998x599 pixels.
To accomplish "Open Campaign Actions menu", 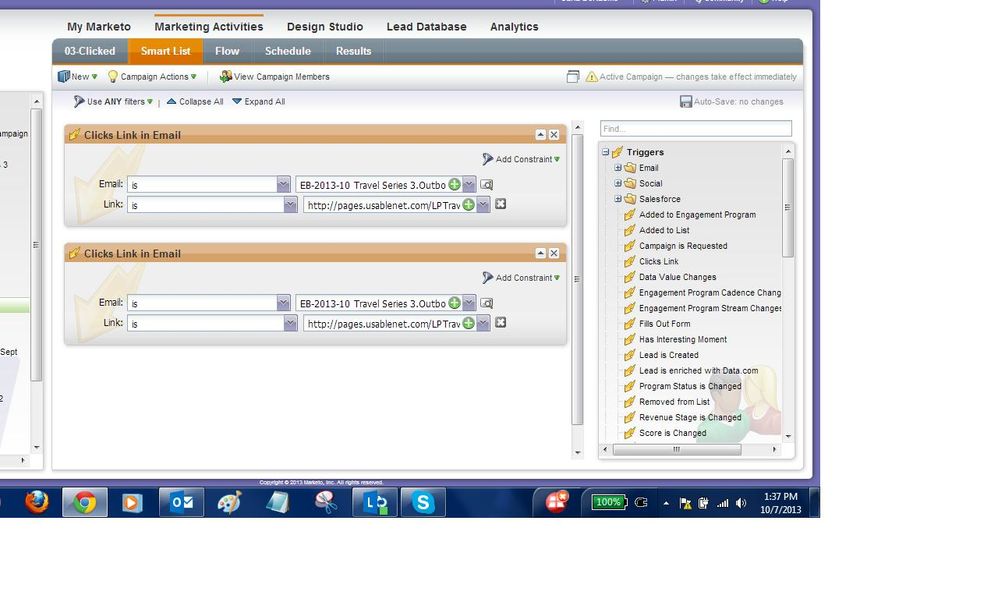I will tap(153, 77).
